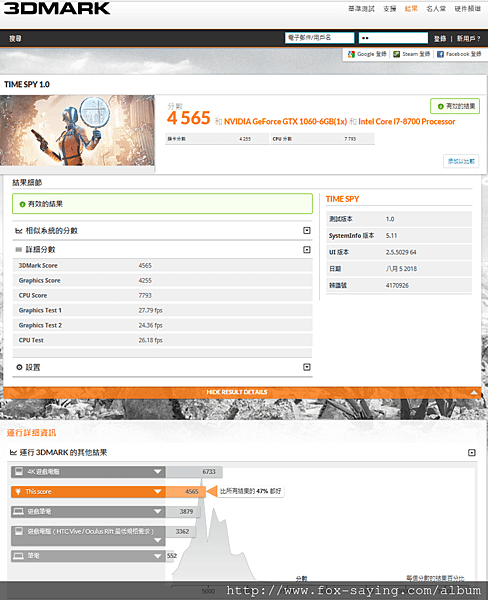Collapse the 運行 3DMARK 的其他結果 section
This screenshot has height=600, width=488.
point(472,453)
